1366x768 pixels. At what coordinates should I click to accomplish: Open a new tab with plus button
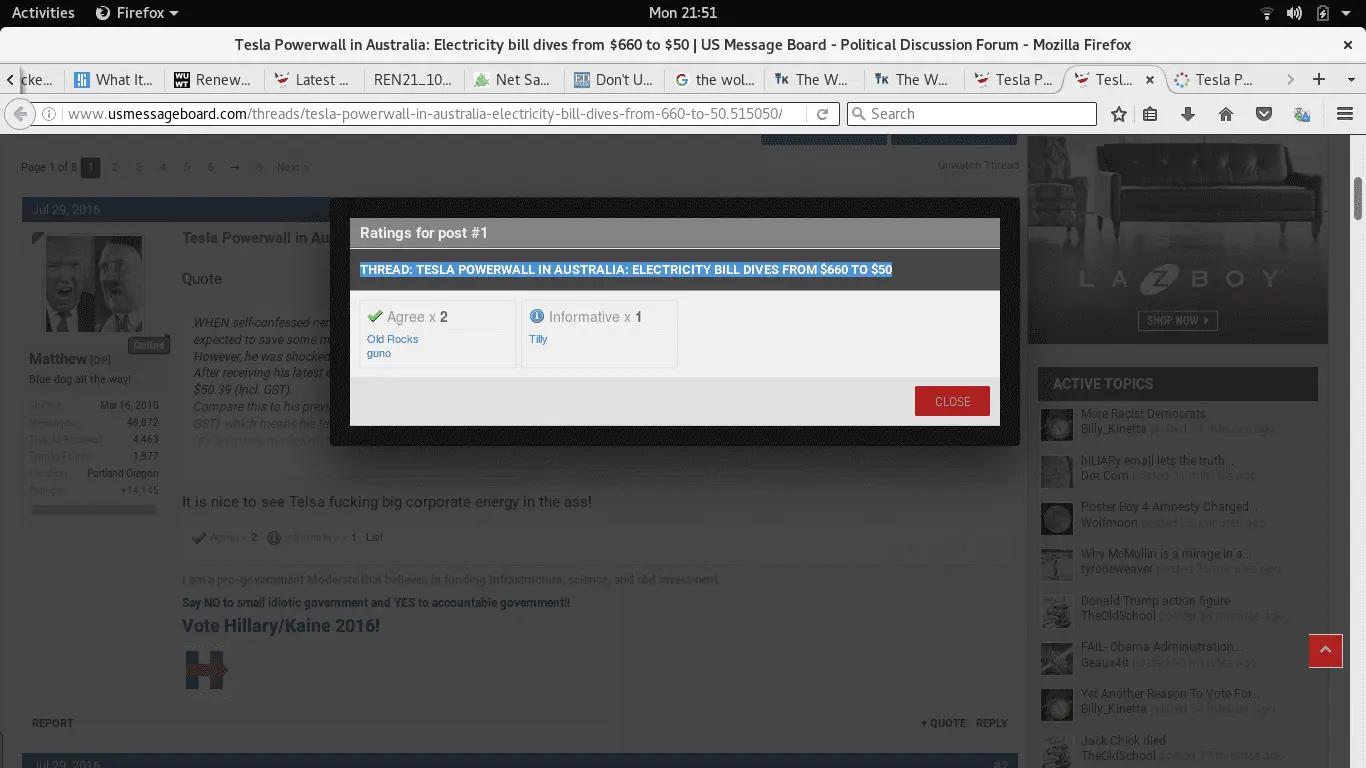[1319, 79]
